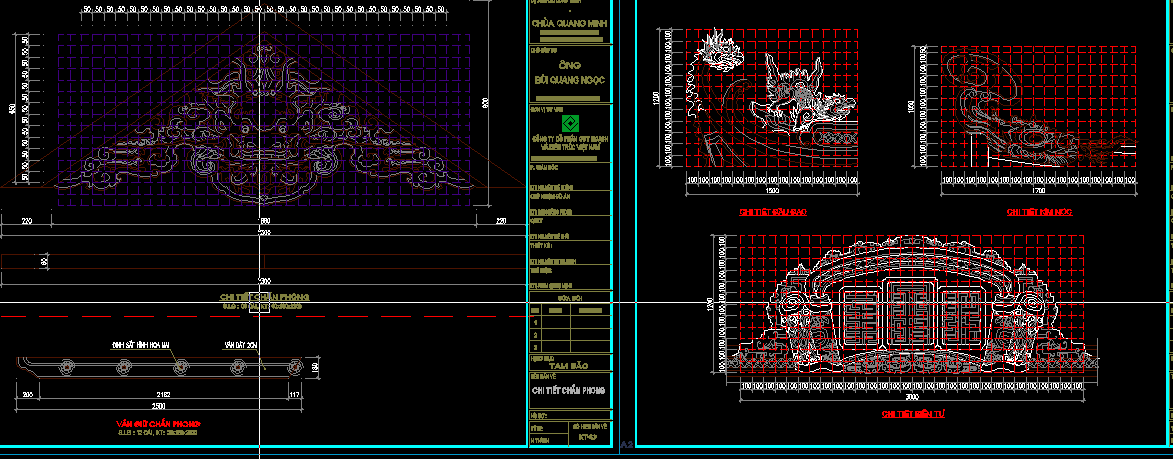Select the red "CHI TIẾT ĐẦU ĐAO" caption
This screenshot has width=1173, height=459.
(x=773, y=212)
